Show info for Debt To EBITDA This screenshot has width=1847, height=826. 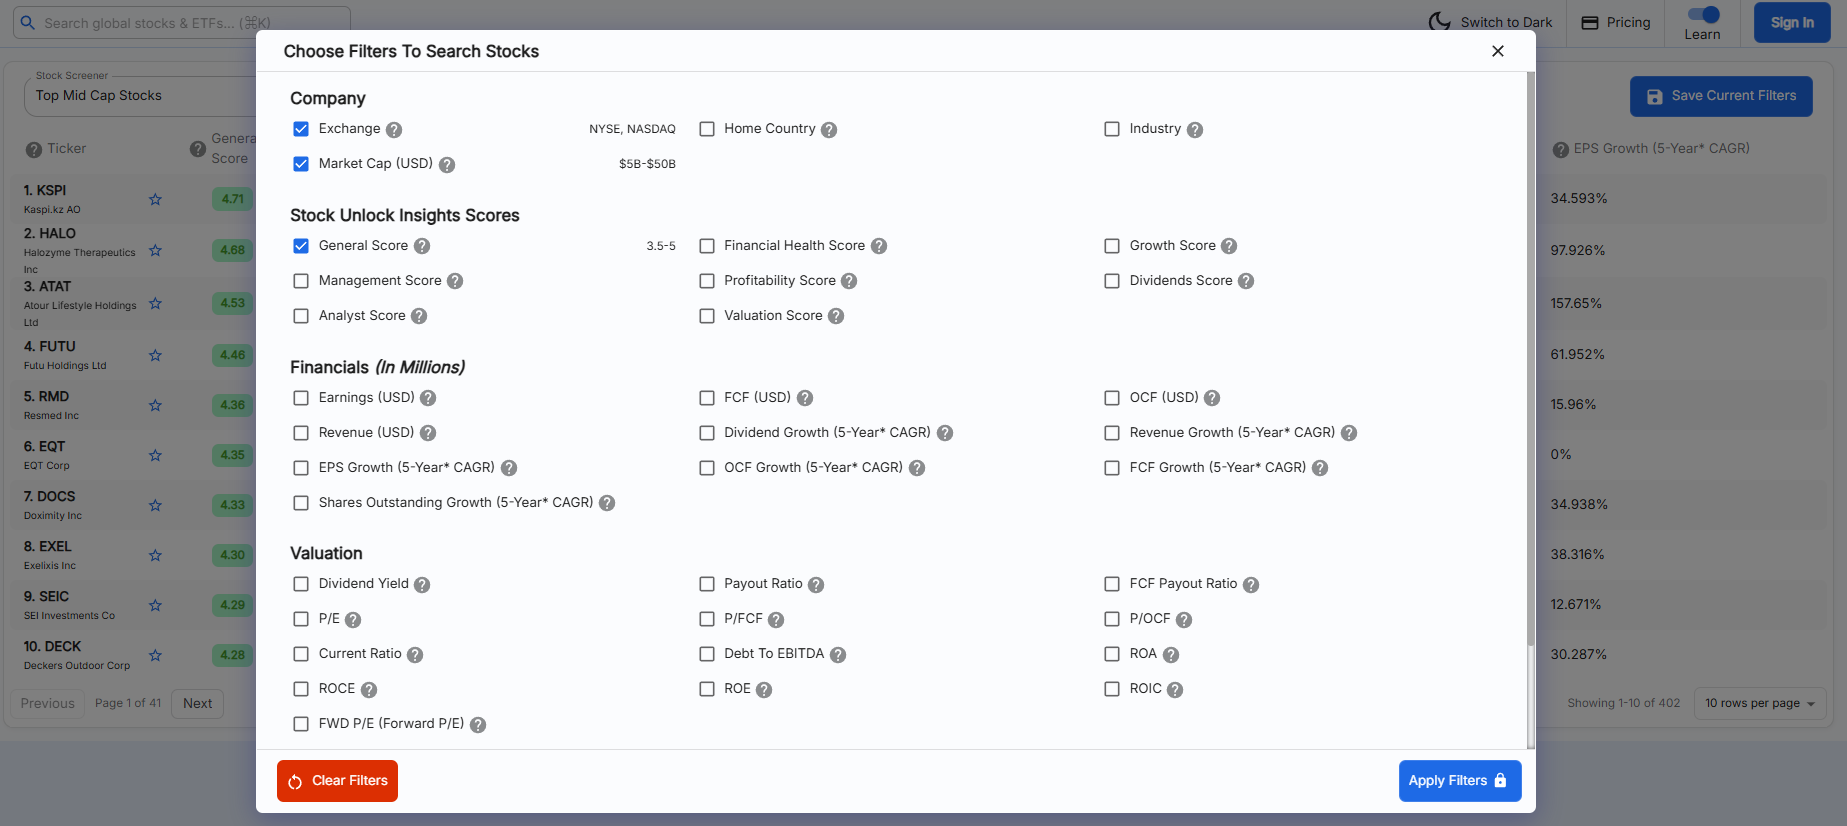[838, 655]
